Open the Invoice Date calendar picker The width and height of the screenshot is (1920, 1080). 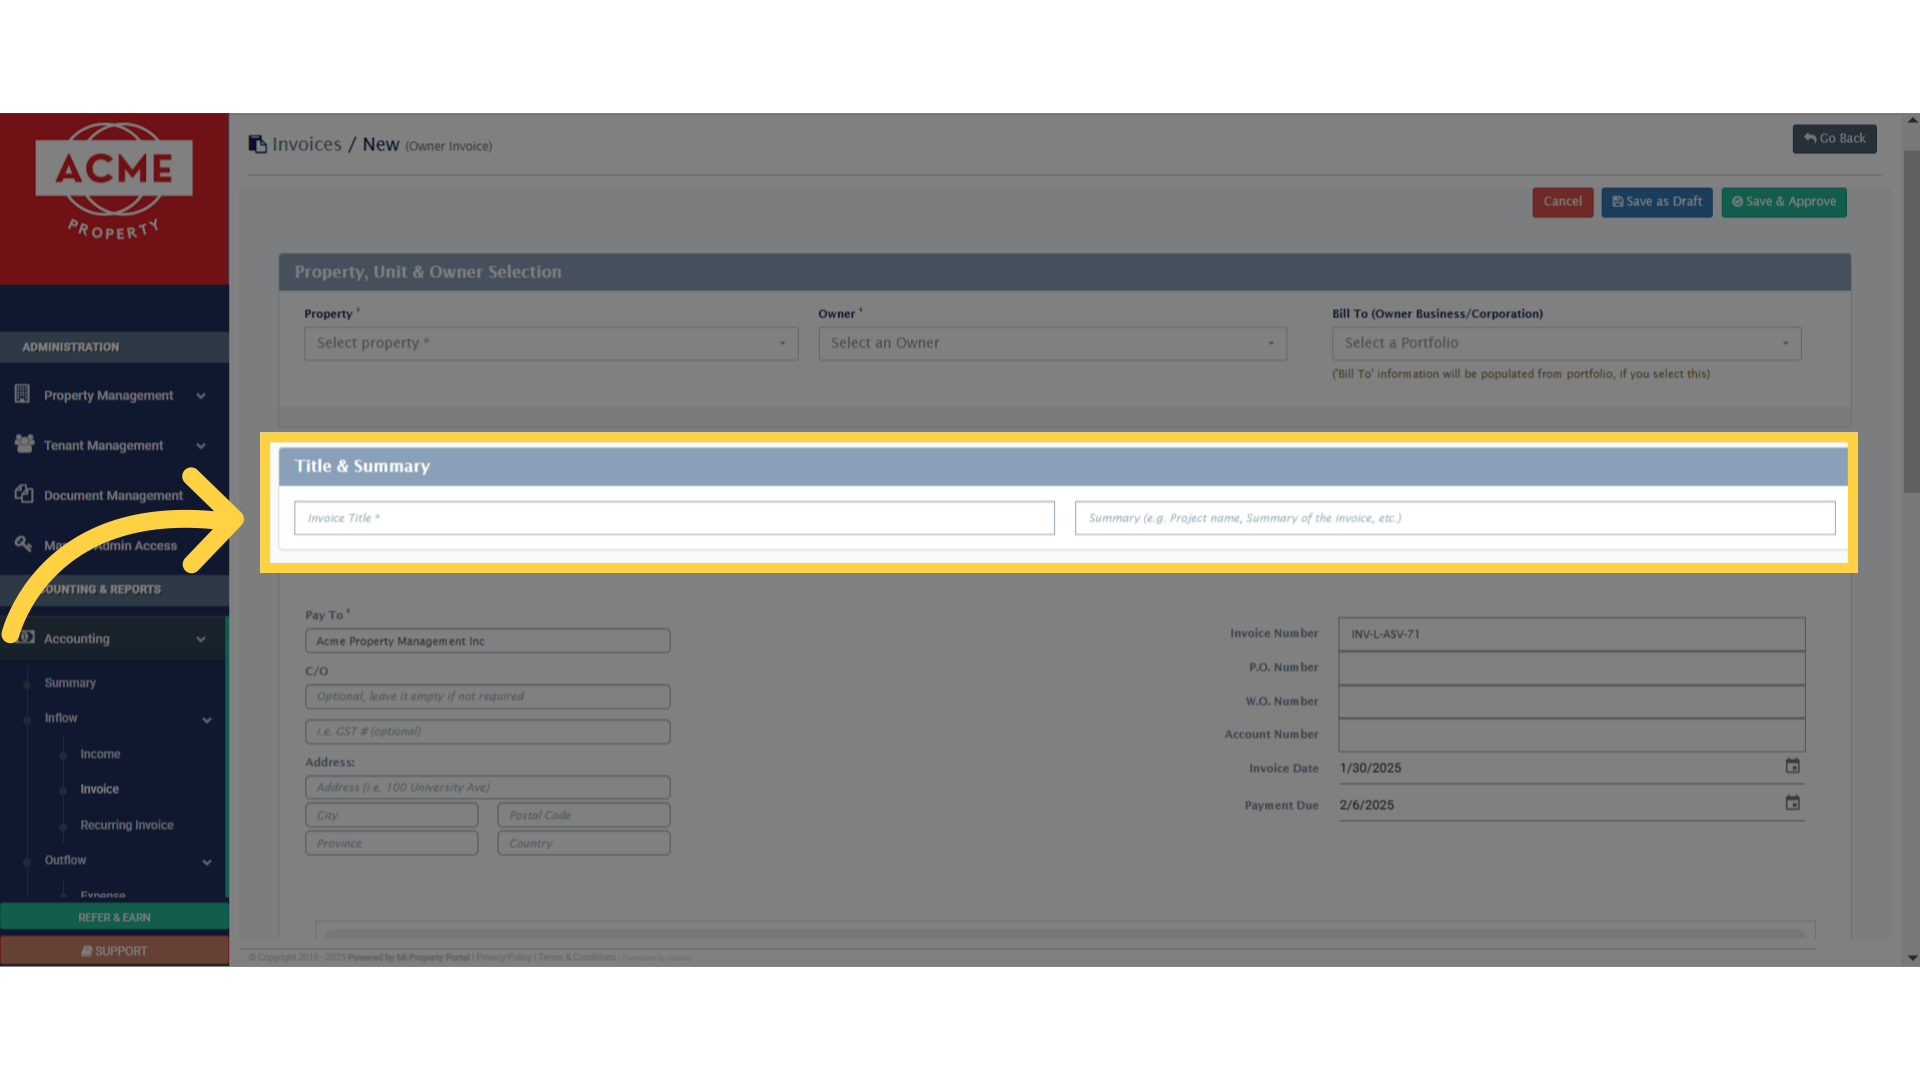(1792, 766)
